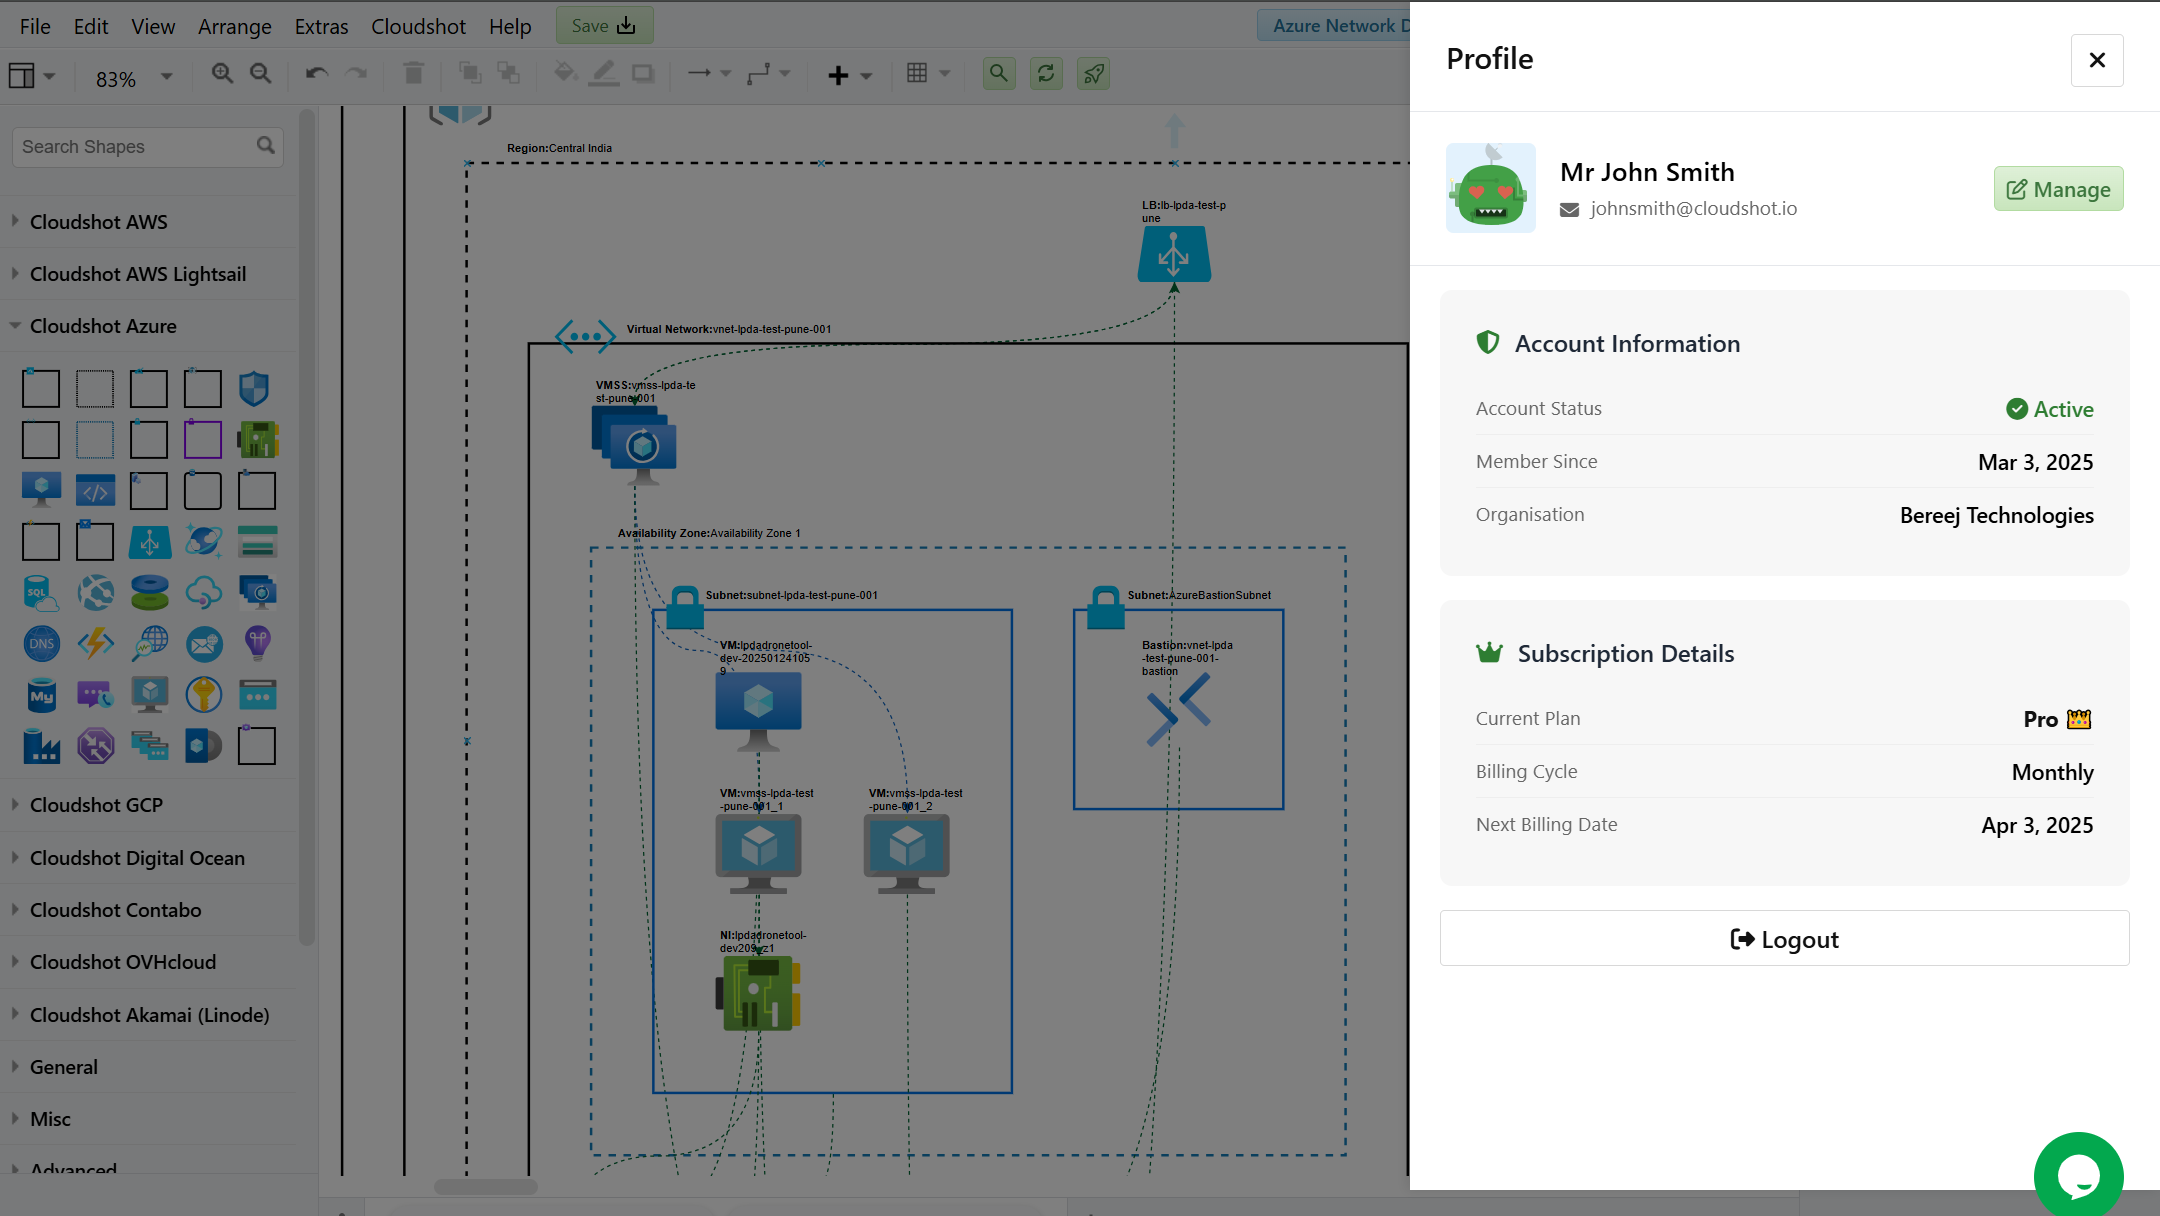Open the Table grid dropdown
The width and height of the screenshot is (2160, 1216).
point(928,73)
